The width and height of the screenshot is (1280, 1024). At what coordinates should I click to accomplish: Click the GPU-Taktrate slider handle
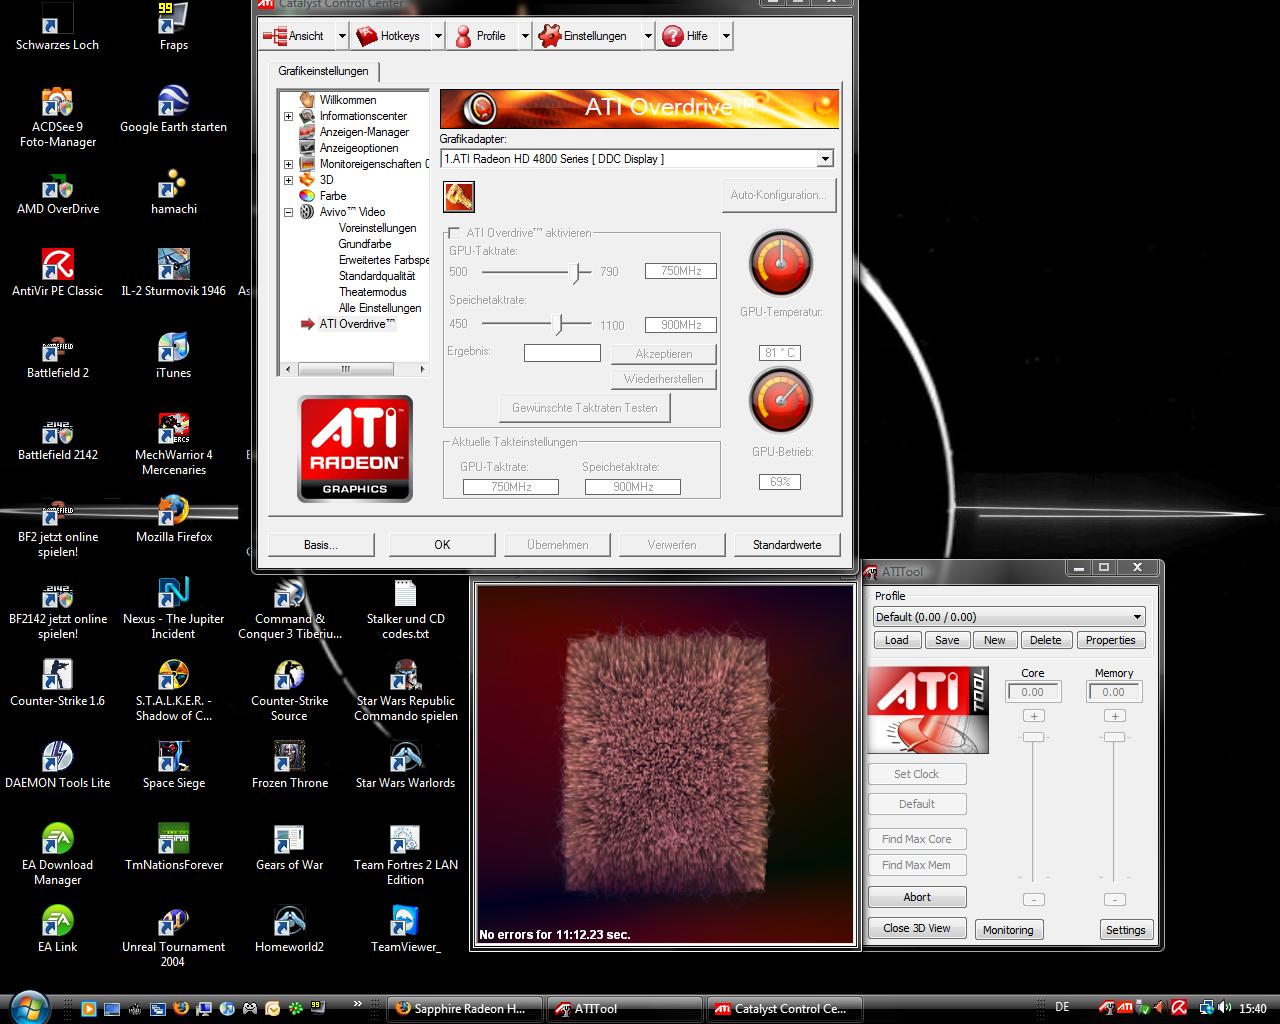(x=575, y=272)
